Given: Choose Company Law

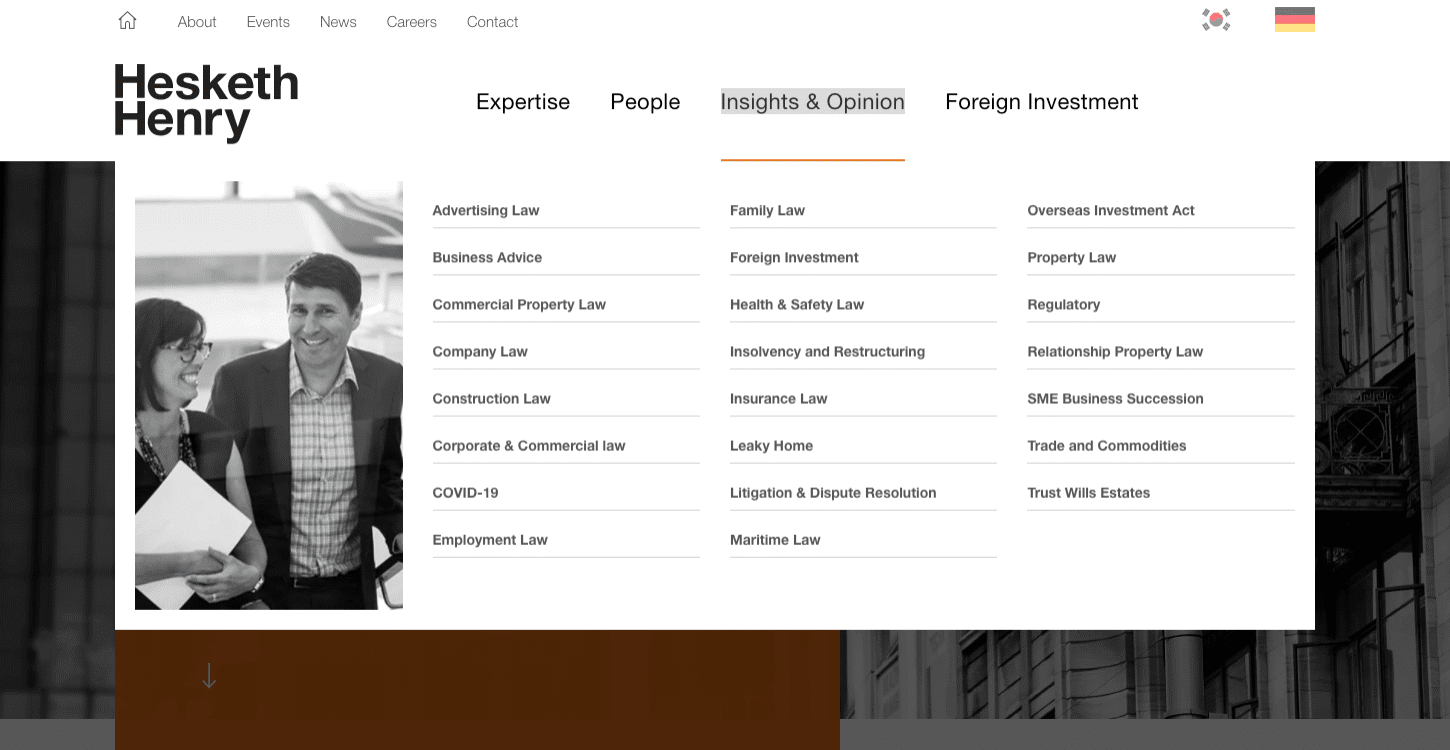Looking at the screenshot, I should click(480, 351).
